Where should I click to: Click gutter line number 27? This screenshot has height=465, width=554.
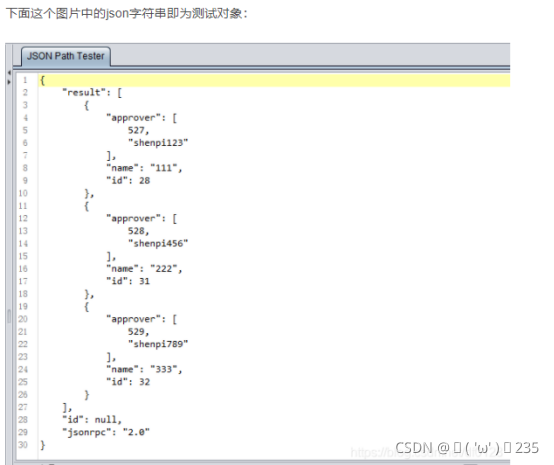click(23, 407)
